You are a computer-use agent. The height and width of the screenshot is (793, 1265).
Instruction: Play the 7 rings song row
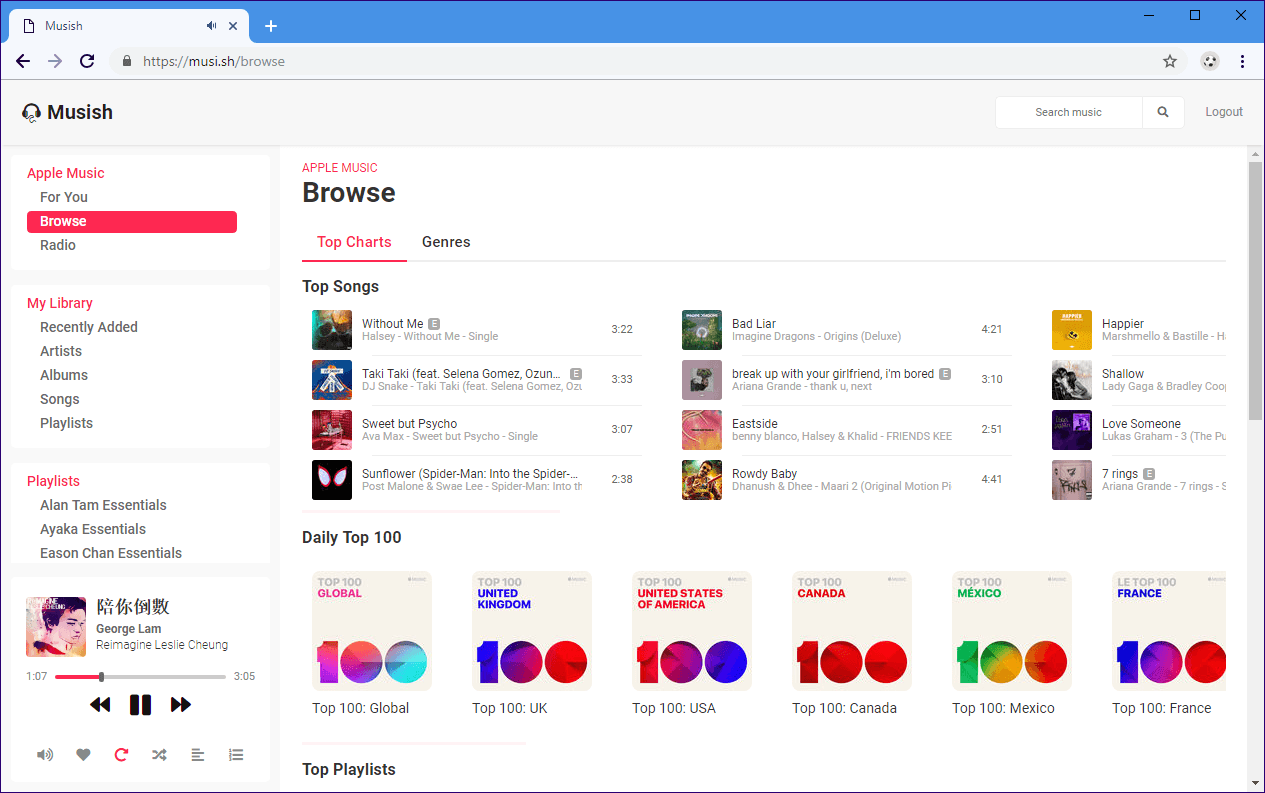click(x=1139, y=480)
